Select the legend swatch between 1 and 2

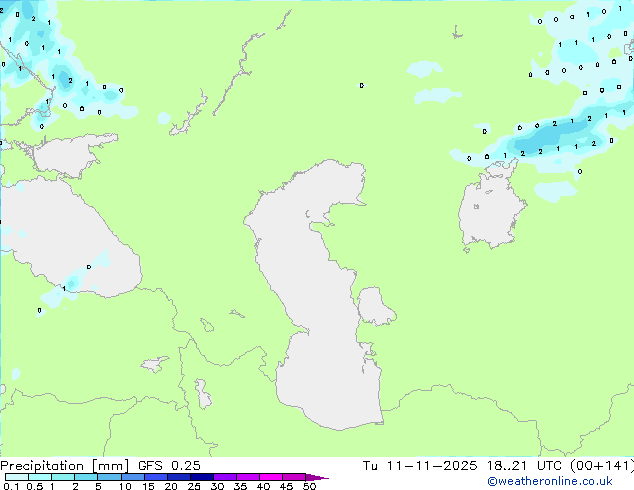click(63, 477)
